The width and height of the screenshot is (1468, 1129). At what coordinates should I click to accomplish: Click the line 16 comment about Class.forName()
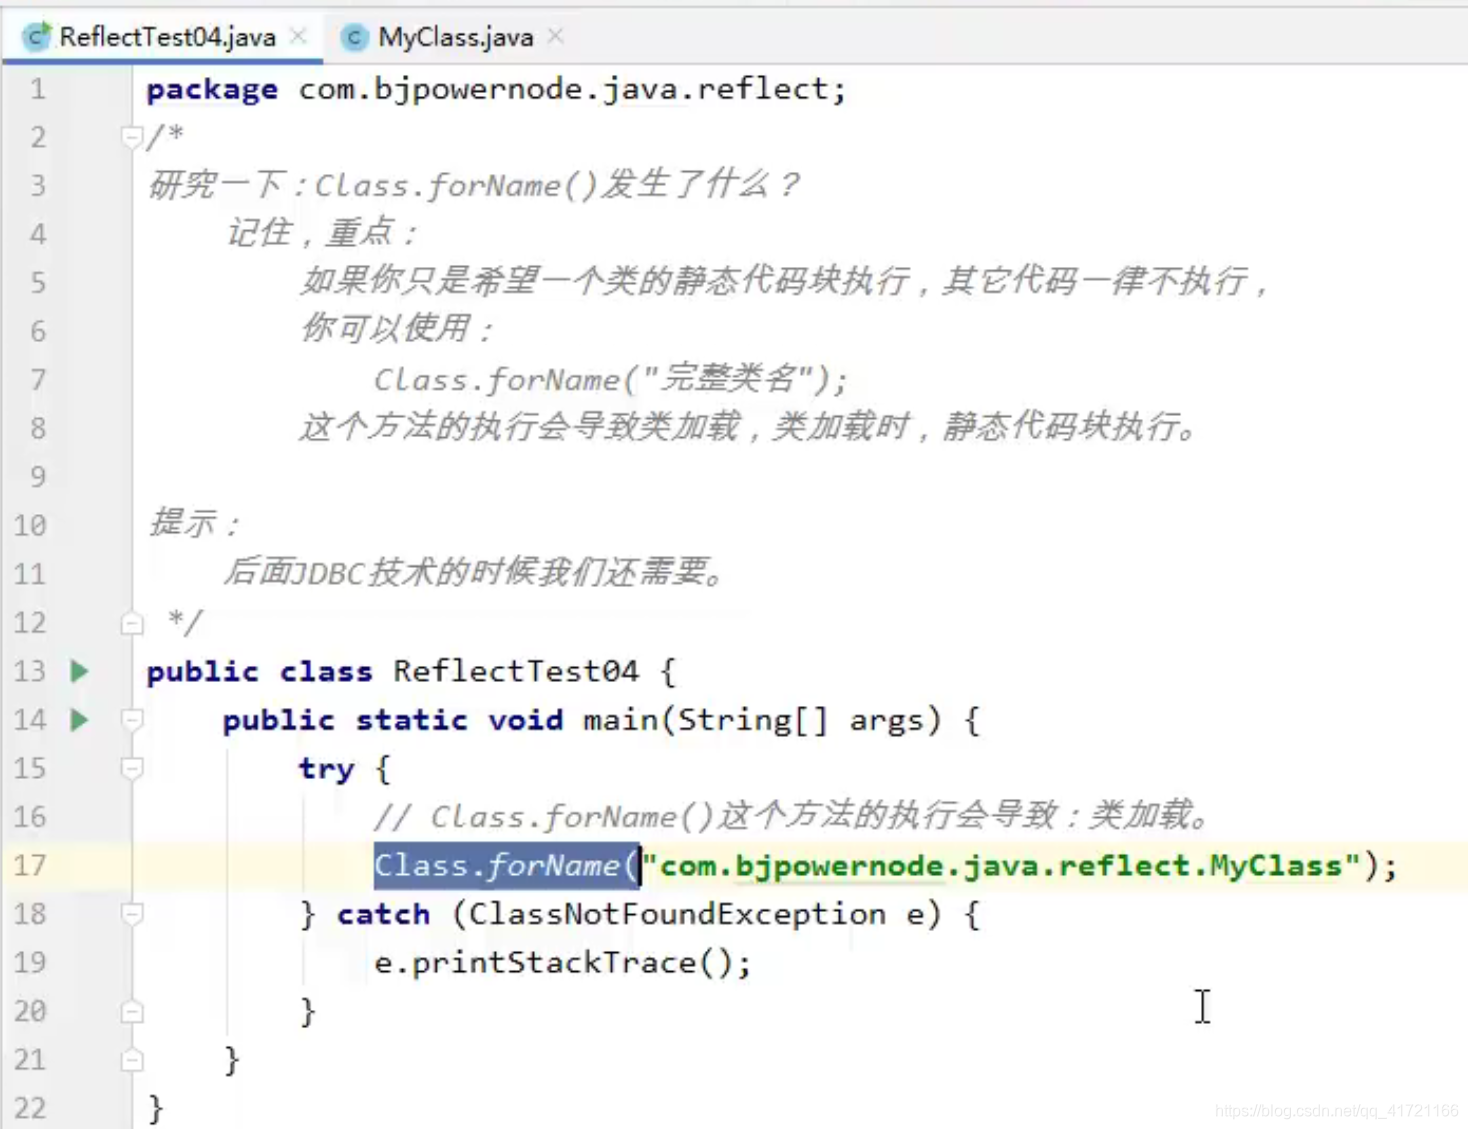click(793, 817)
